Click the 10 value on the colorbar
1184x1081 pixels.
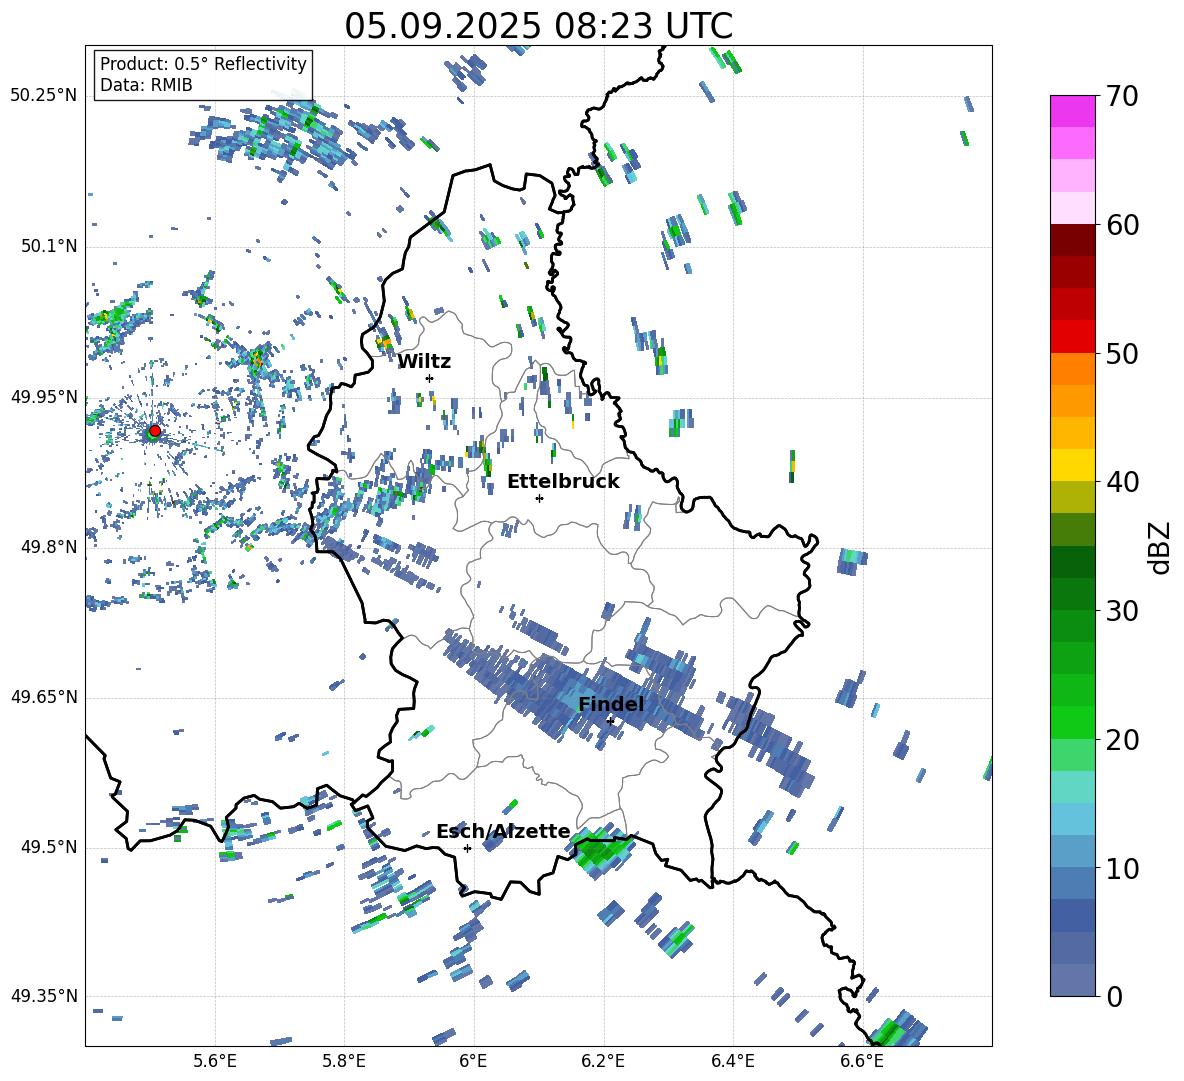[1122, 869]
